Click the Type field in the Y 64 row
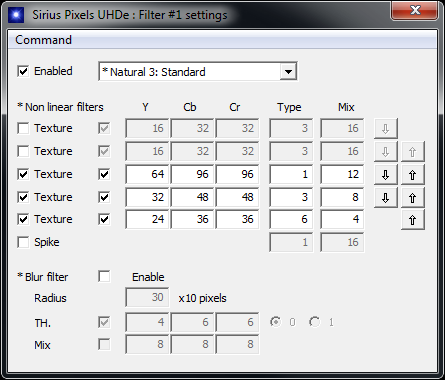This screenshot has height=380, width=445. (291, 174)
